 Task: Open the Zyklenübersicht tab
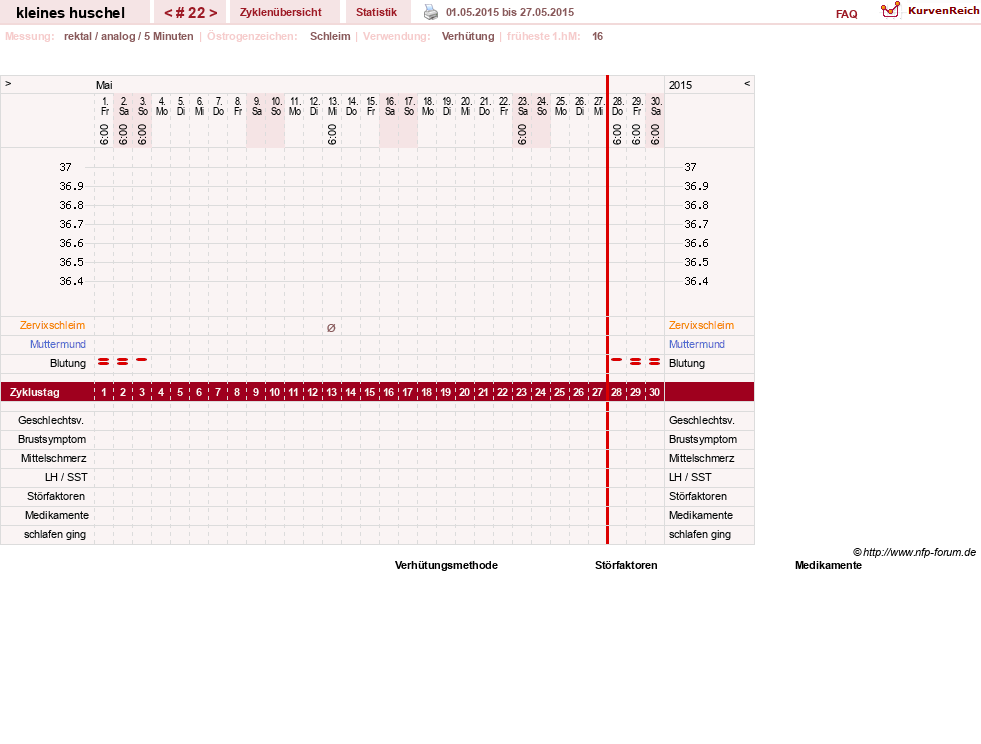coord(280,12)
